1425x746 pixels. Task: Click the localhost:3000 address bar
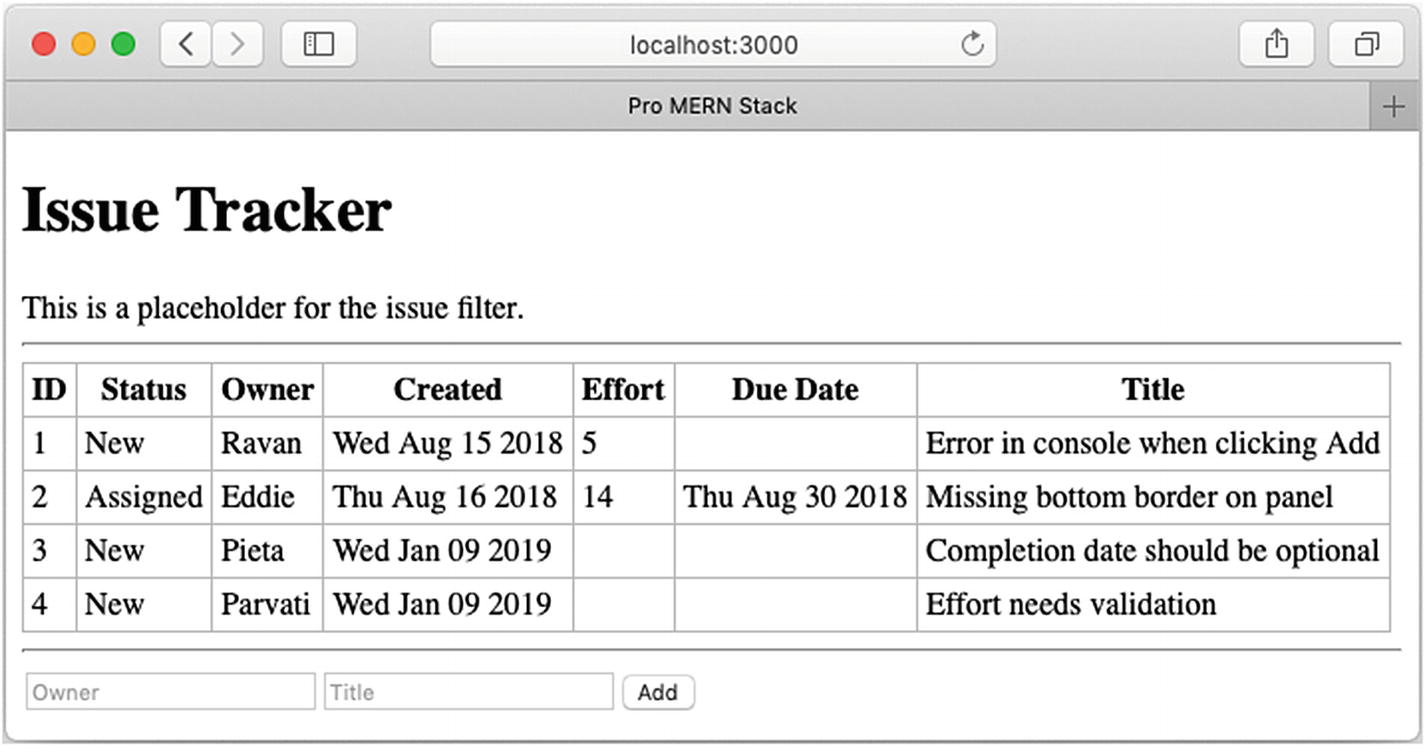(x=713, y=45)
